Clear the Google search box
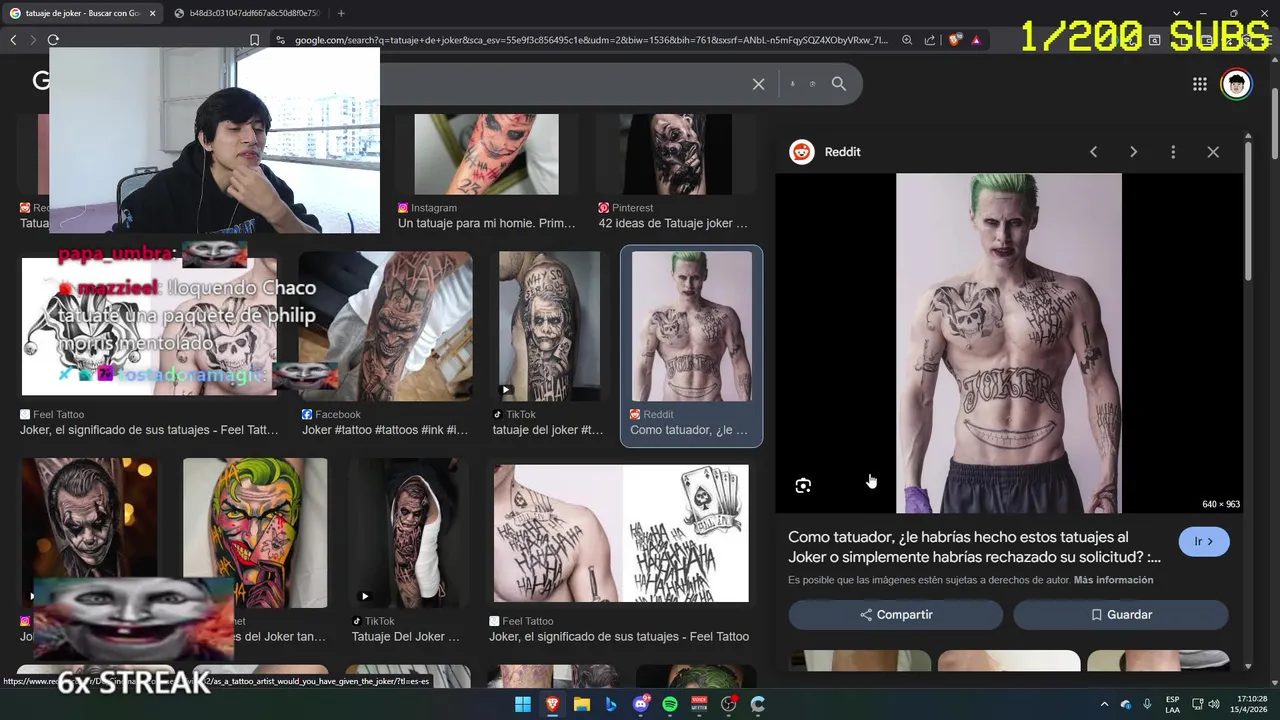Image resolution: width=1280 pixels, height=720 pixels. coord(758,84)
